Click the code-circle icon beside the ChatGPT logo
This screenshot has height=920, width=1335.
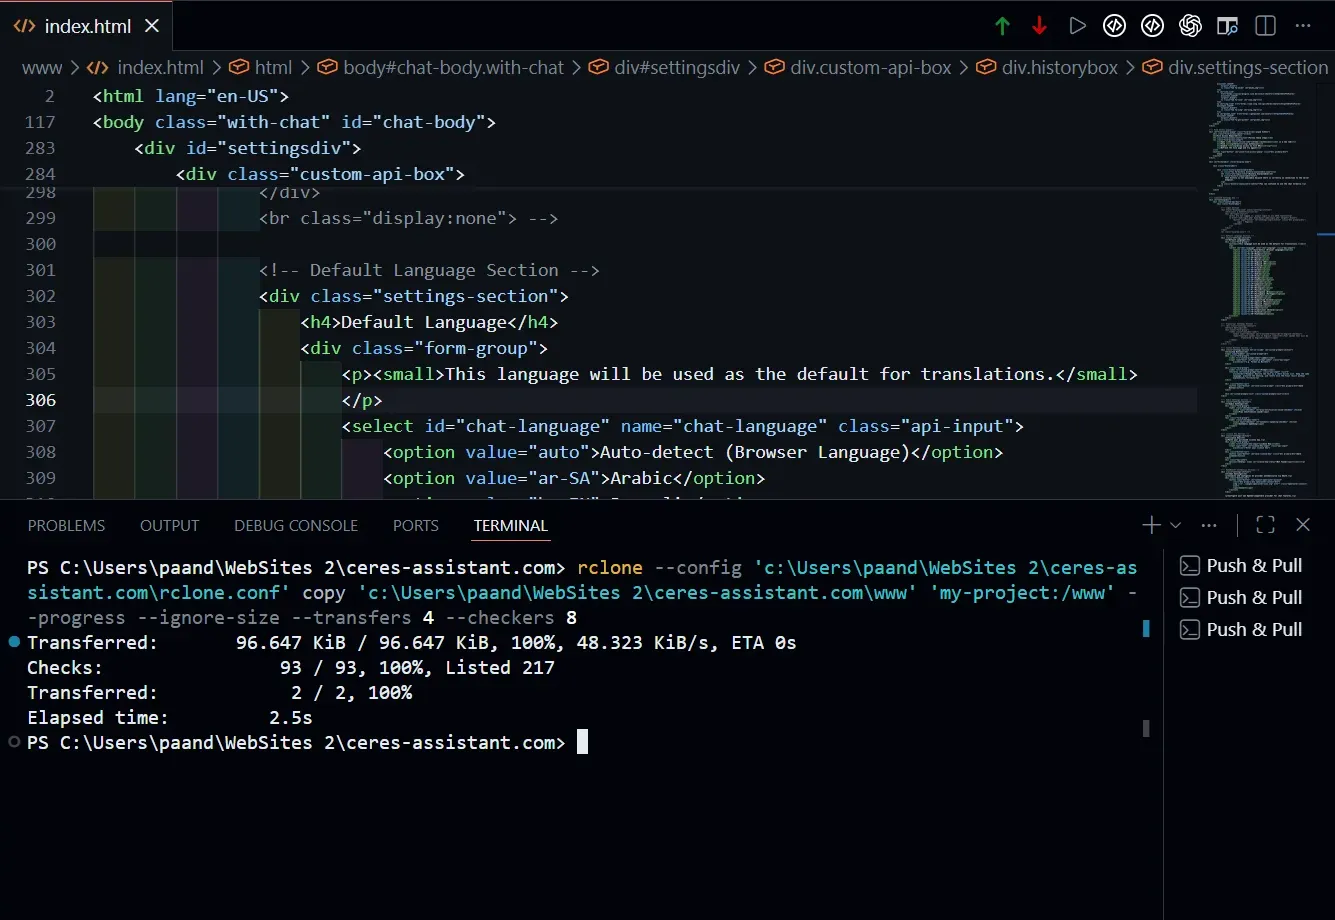(x=1152, y=26)
